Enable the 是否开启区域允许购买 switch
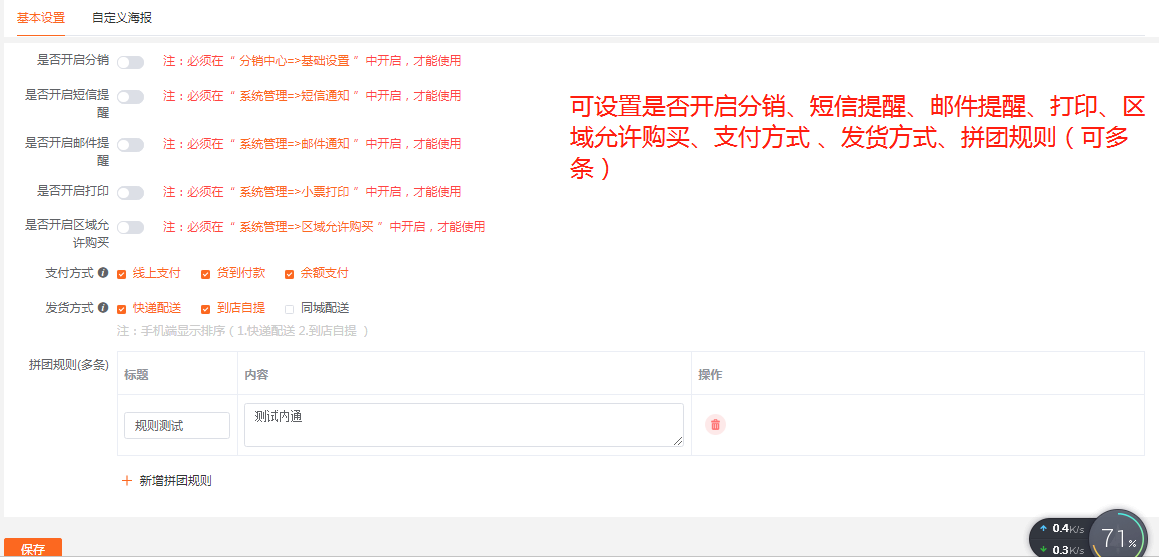The height and width of the screenshot is (557, 1159). 130,228
